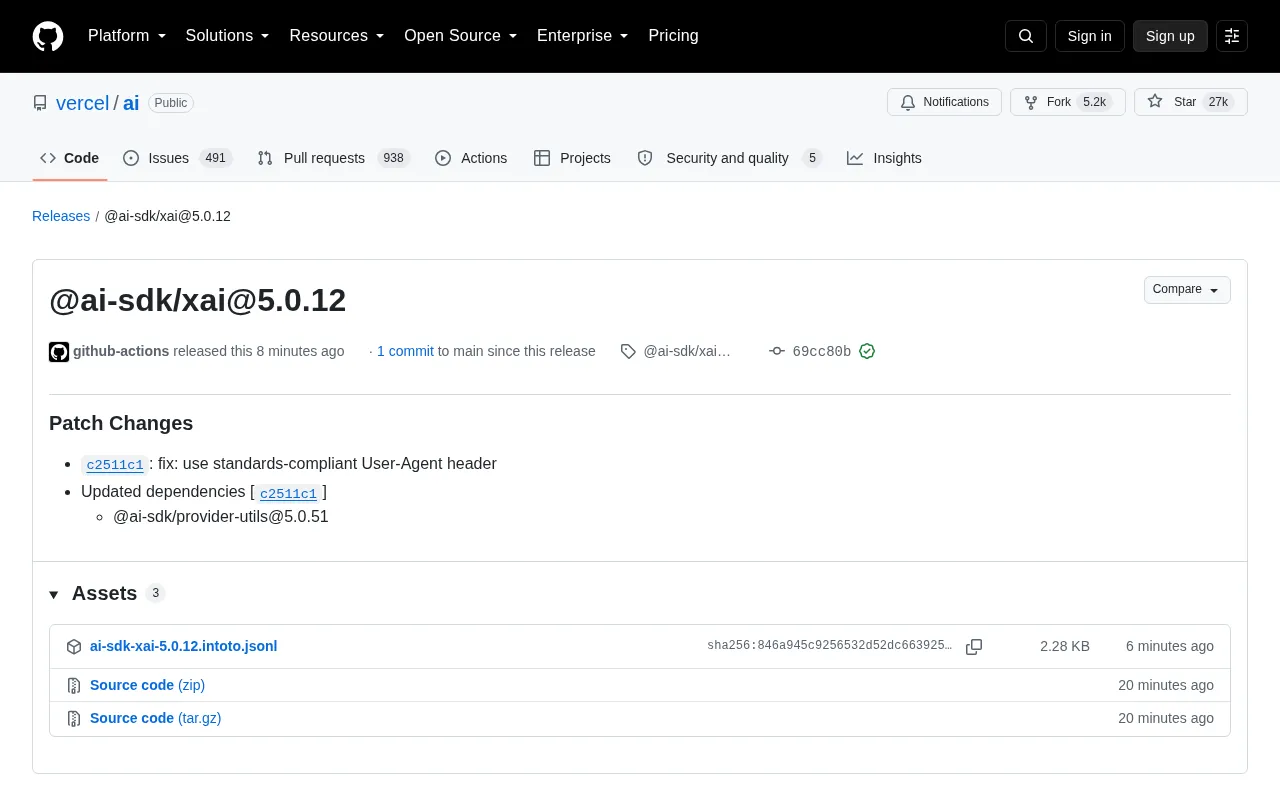Switch to the Issues tab
The image size is (1280, 800).
click(x=177, y=158)
